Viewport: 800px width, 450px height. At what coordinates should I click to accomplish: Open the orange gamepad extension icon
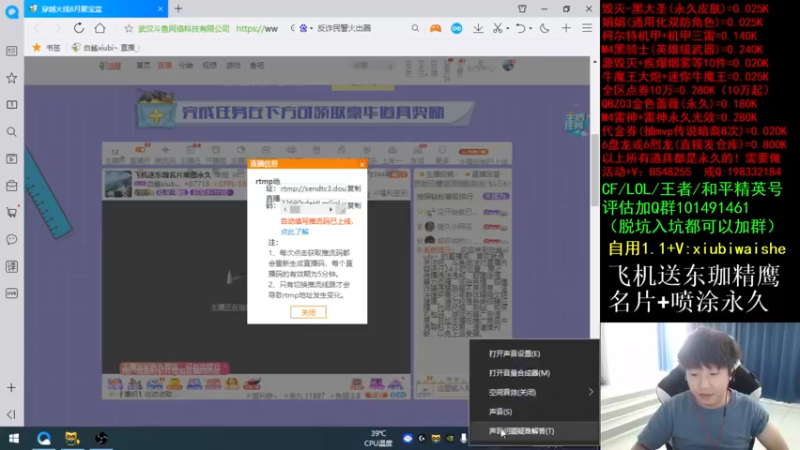point(435,29)
